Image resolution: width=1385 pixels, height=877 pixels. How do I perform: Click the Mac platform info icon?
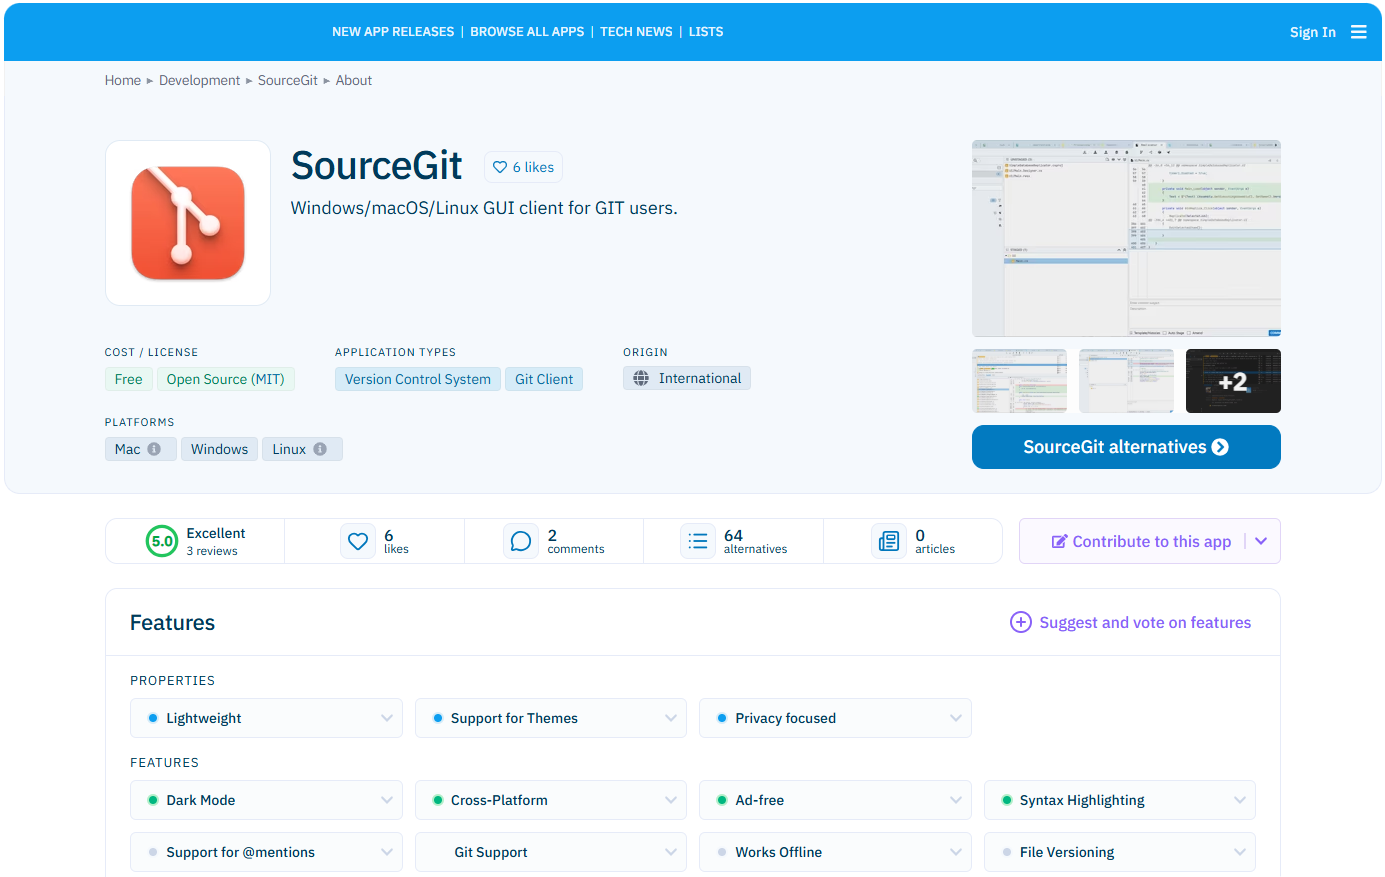[x=154, y=449]
